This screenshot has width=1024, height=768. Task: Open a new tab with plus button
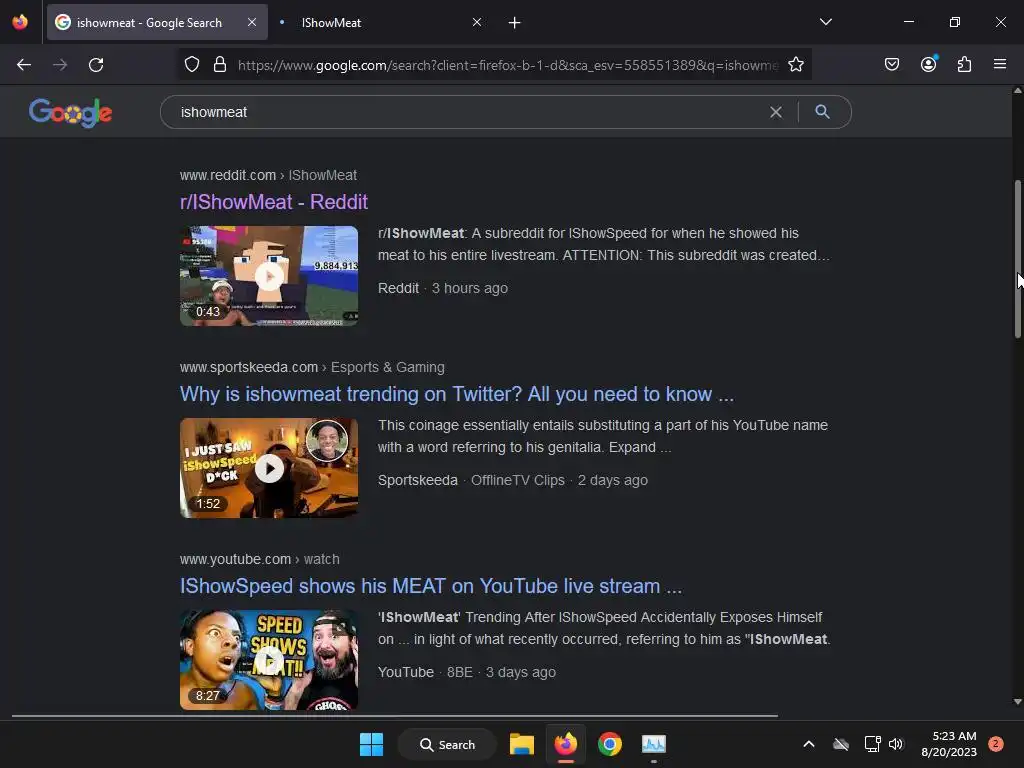(515, 23)
